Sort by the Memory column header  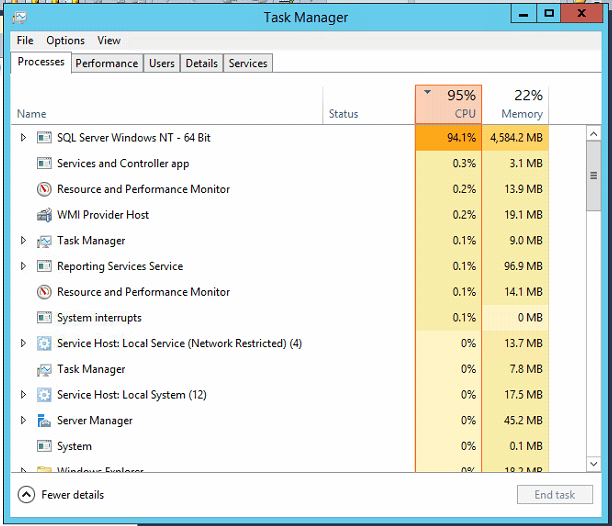pos(515,104)
